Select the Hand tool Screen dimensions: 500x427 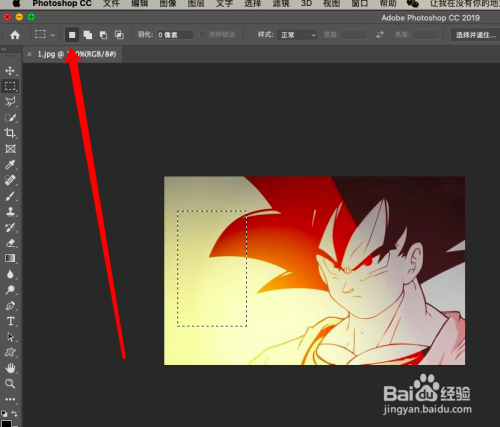coord(10,368)
